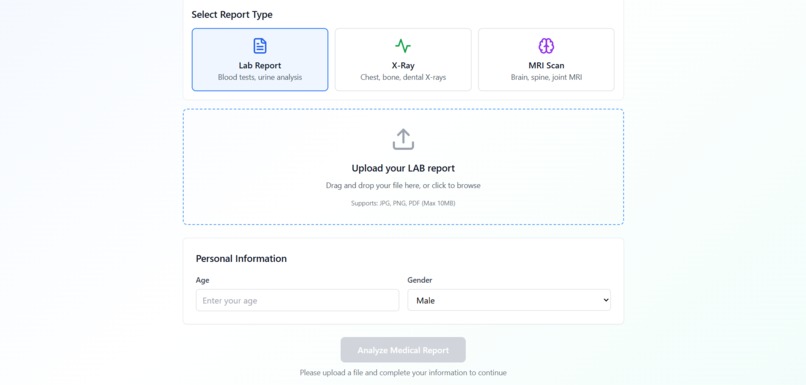The width and height of the screenshot is (806, 385).
Task: Click the 'Personal Information' heading
Action: [241, 259]
